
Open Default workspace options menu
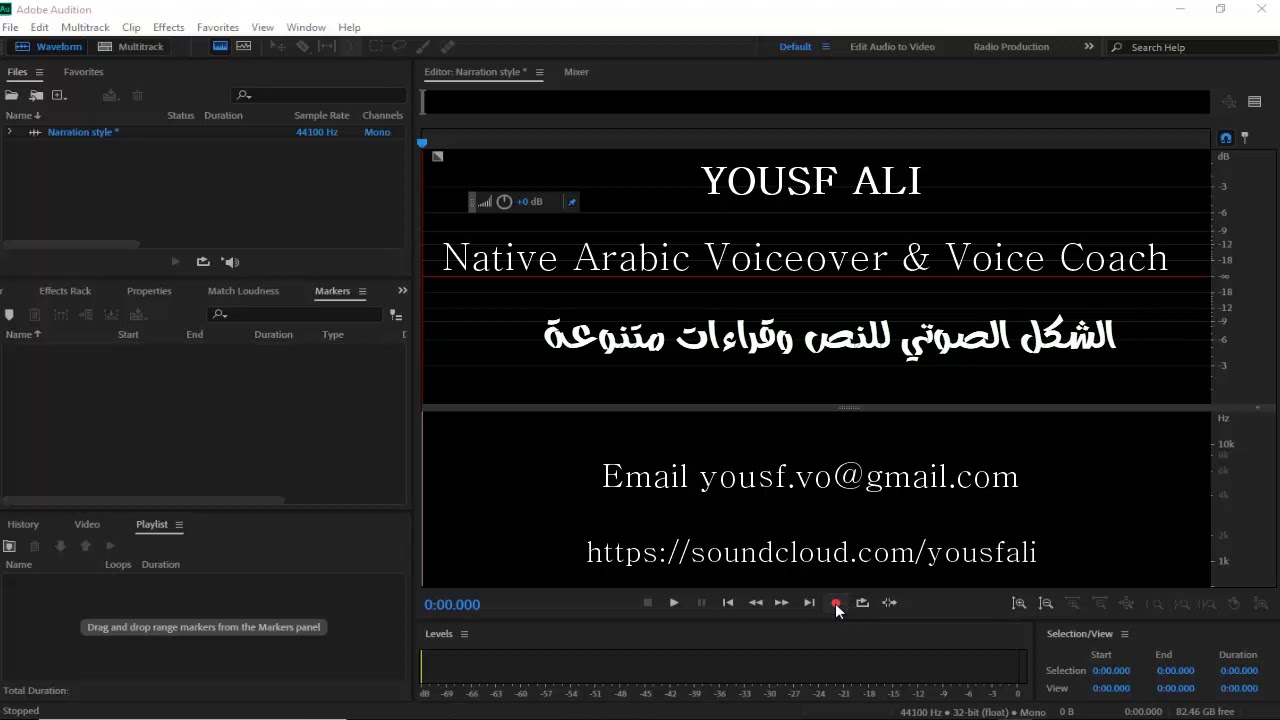pyautogui.click(x=826, y=47)
